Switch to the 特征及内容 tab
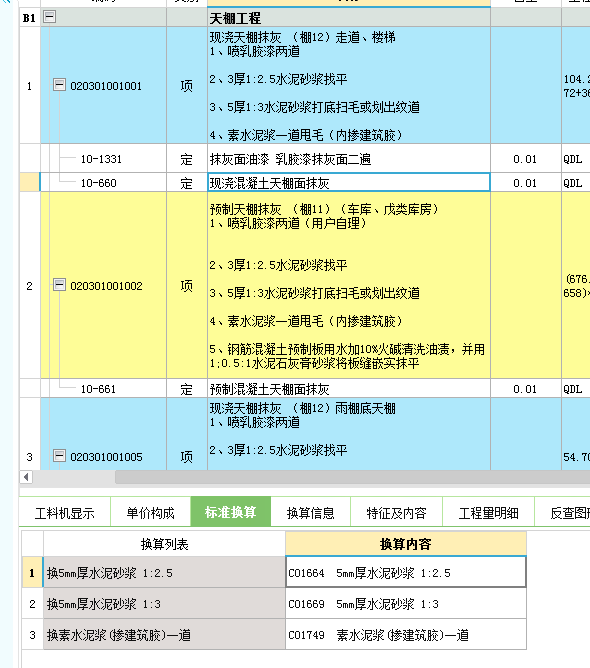Viewport: 590px width, 668px height. pos(396,513)
